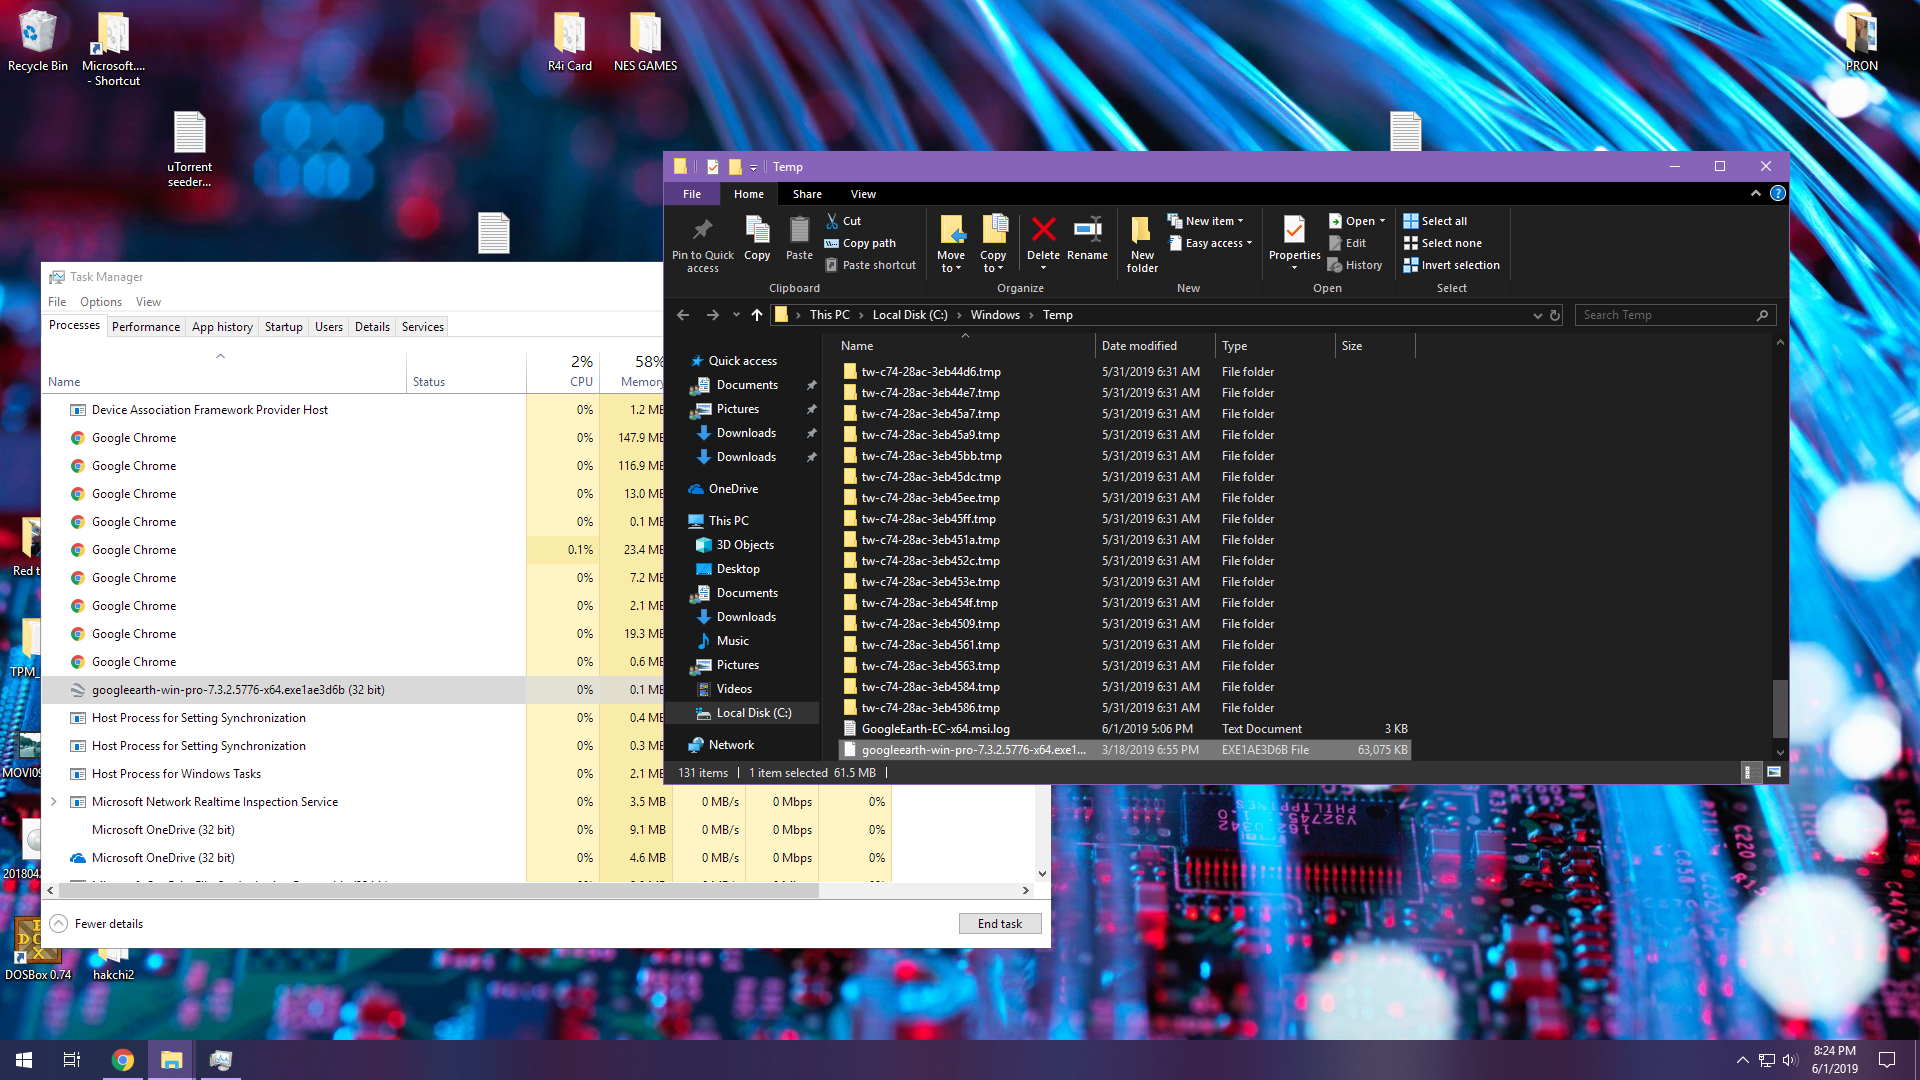Image resolution: width=1920 pixels, height=1080 pixels.
Task: Click the Task Manager horizontal scrollbar
Action: pos(440,890)
